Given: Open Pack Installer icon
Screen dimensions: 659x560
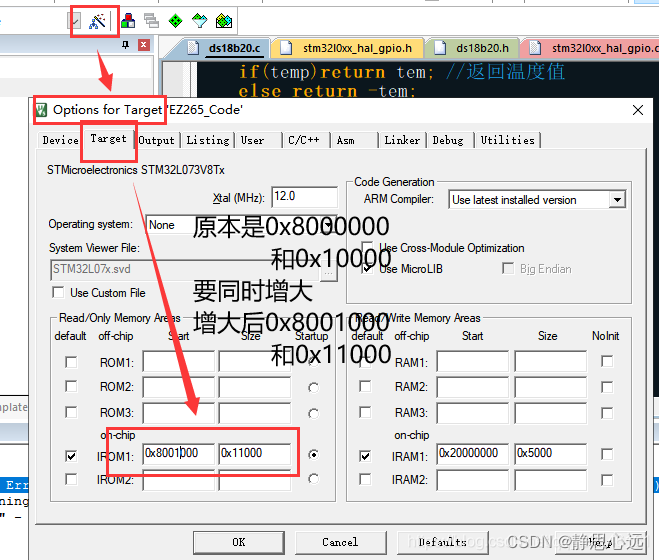Looking at the screenshot, I should click(x=224, y=21).
